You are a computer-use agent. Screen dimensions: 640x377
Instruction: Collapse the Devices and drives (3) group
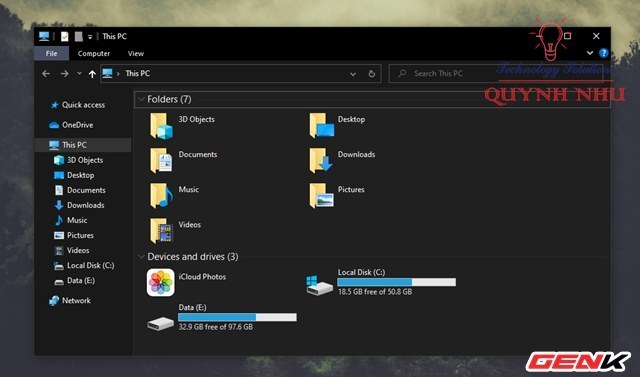[141, 257]
